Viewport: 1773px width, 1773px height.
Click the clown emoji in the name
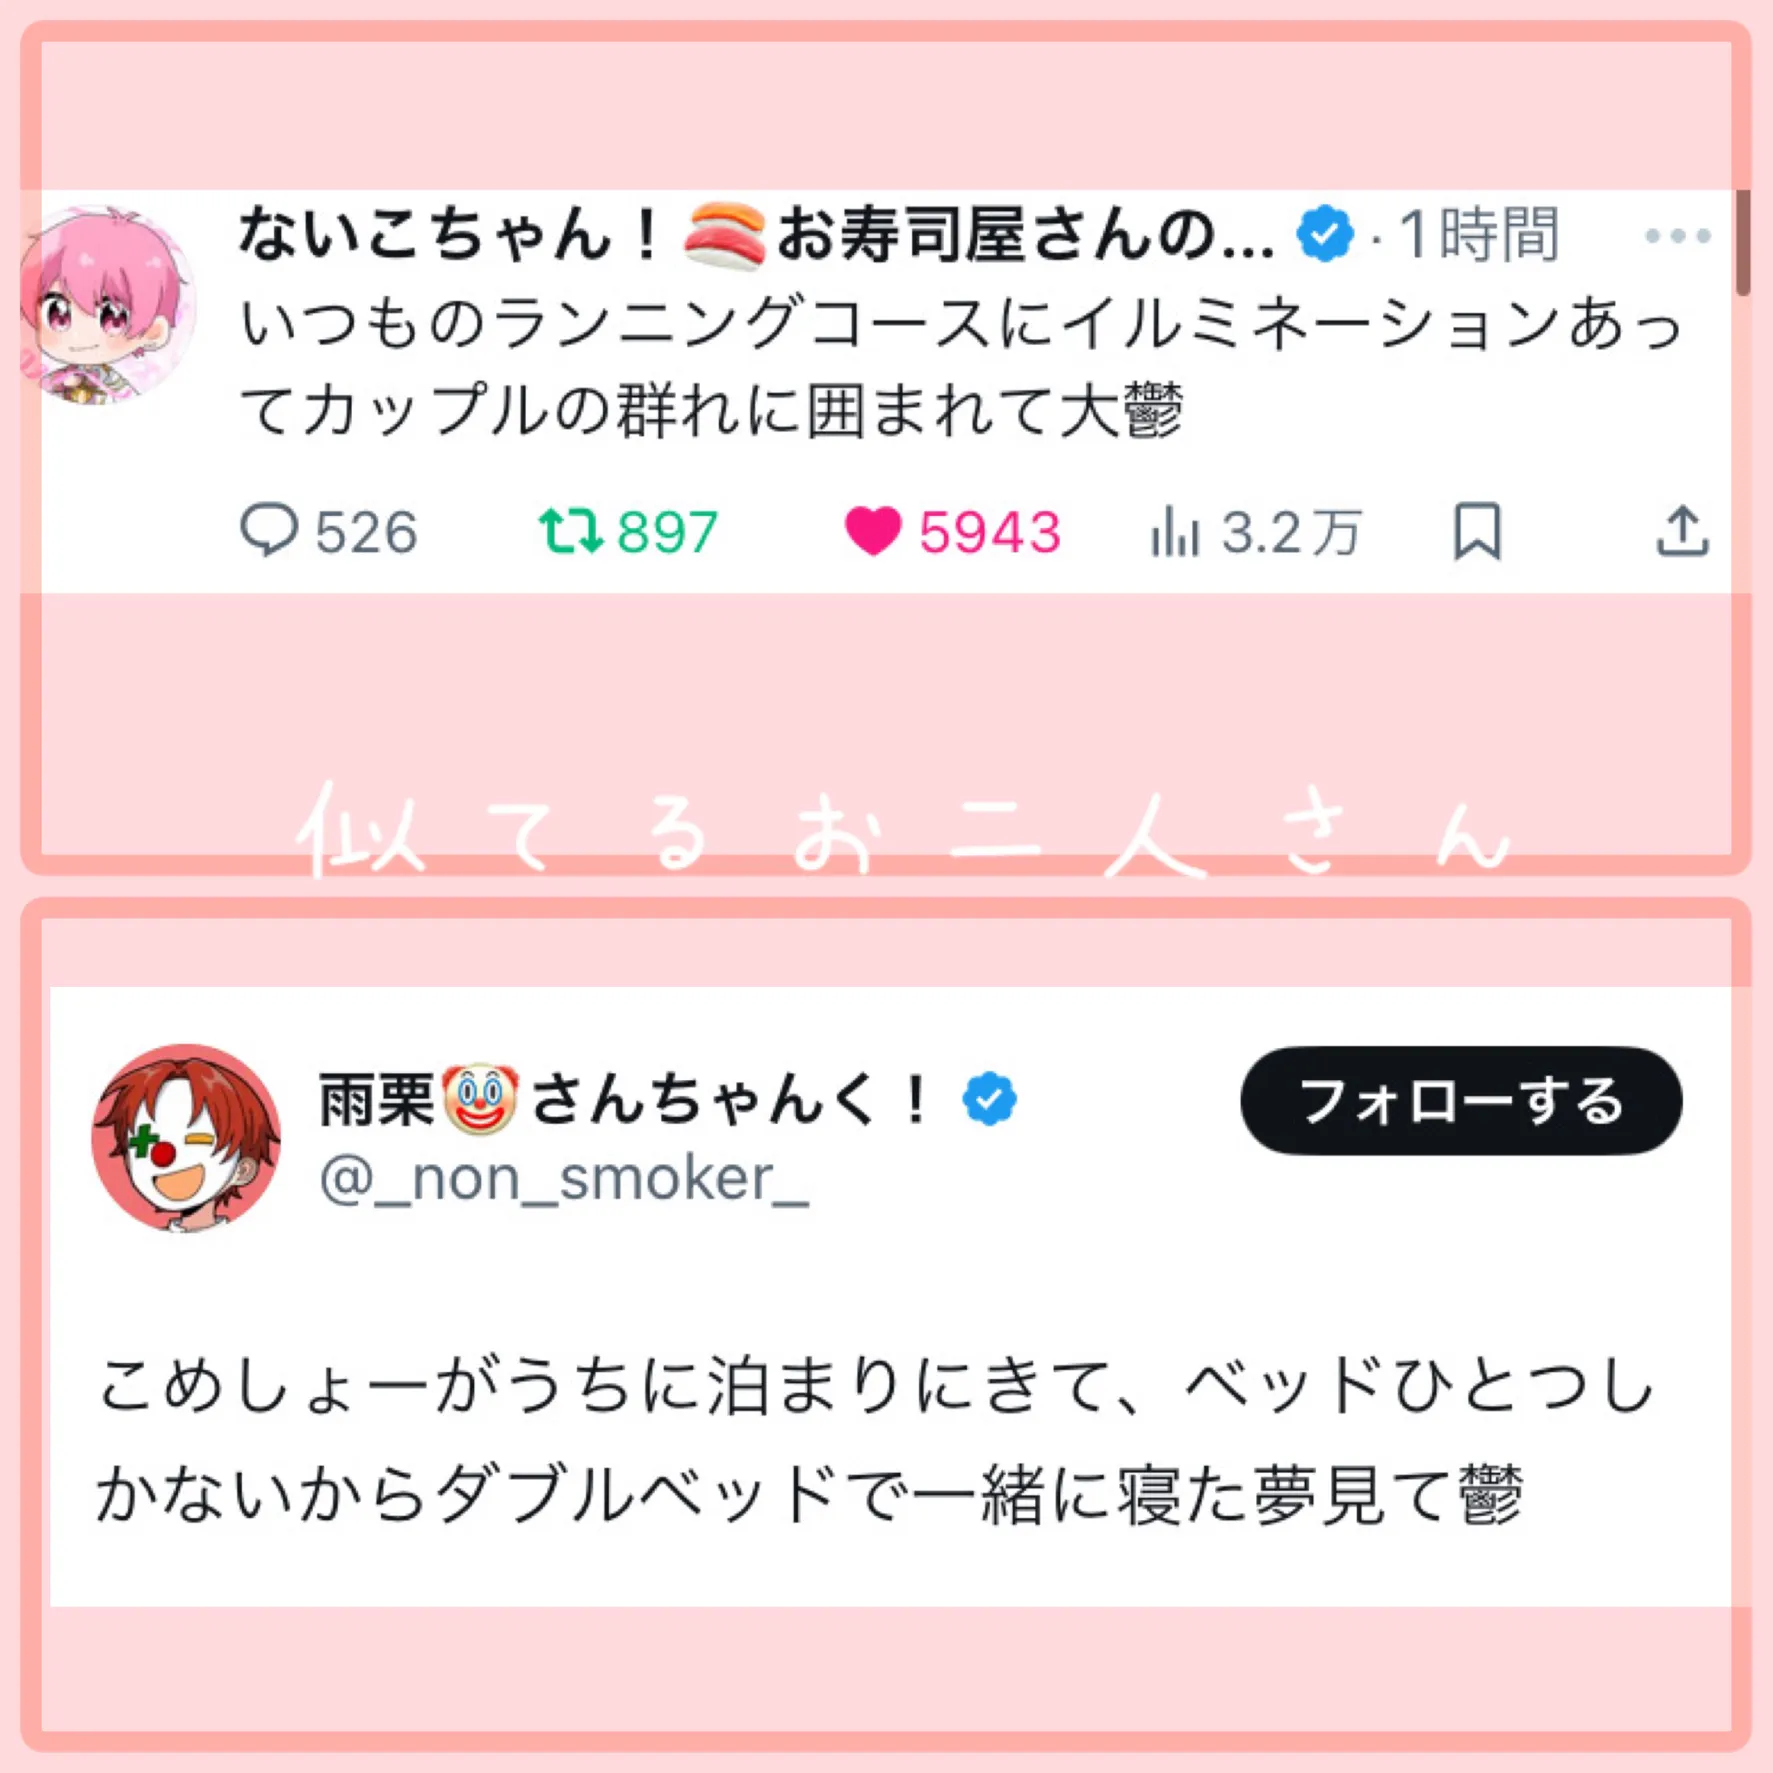point(480,1099)
